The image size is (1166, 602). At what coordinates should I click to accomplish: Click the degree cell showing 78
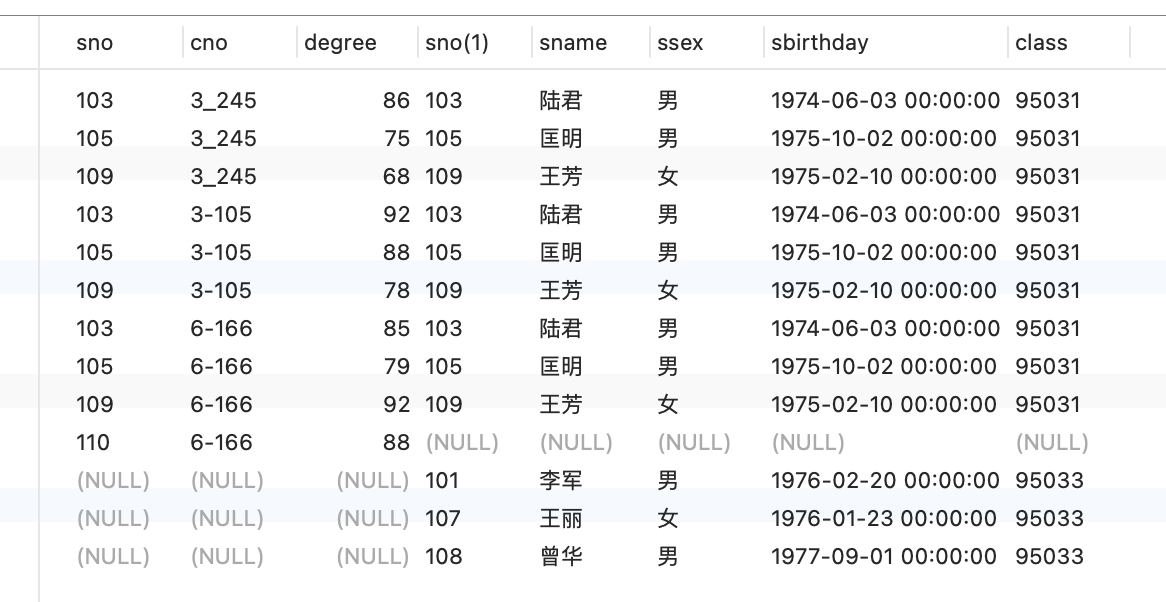(396, 291)
